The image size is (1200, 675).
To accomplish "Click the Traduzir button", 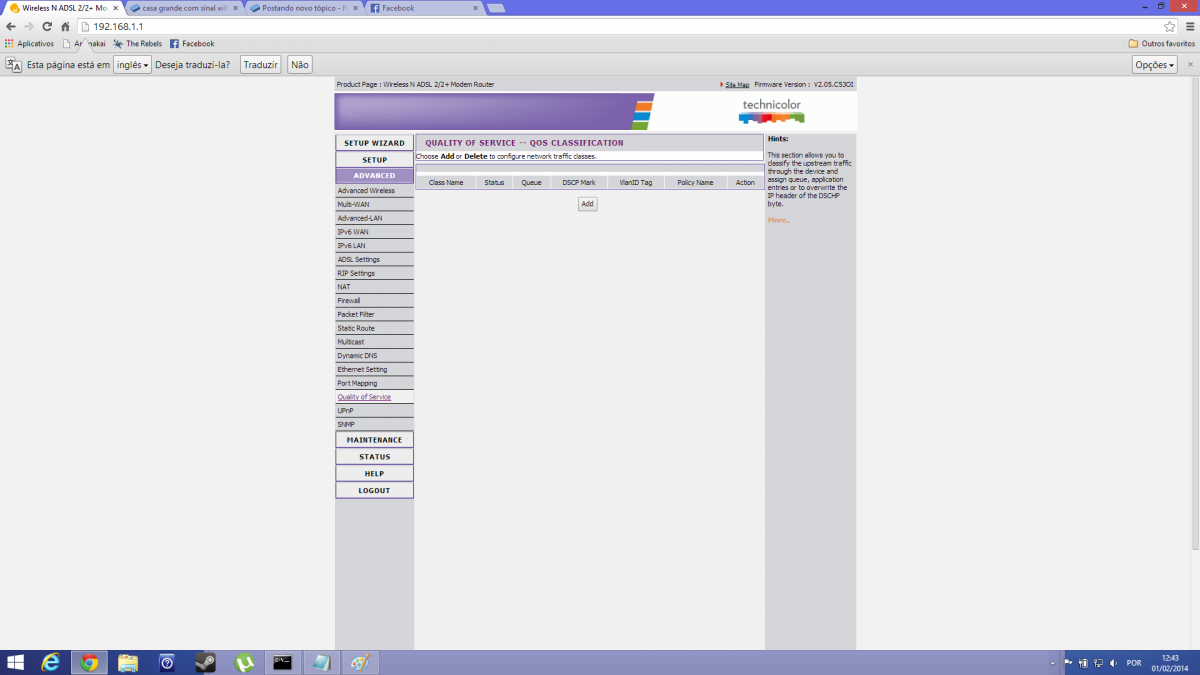I will [x=260, y=64].
